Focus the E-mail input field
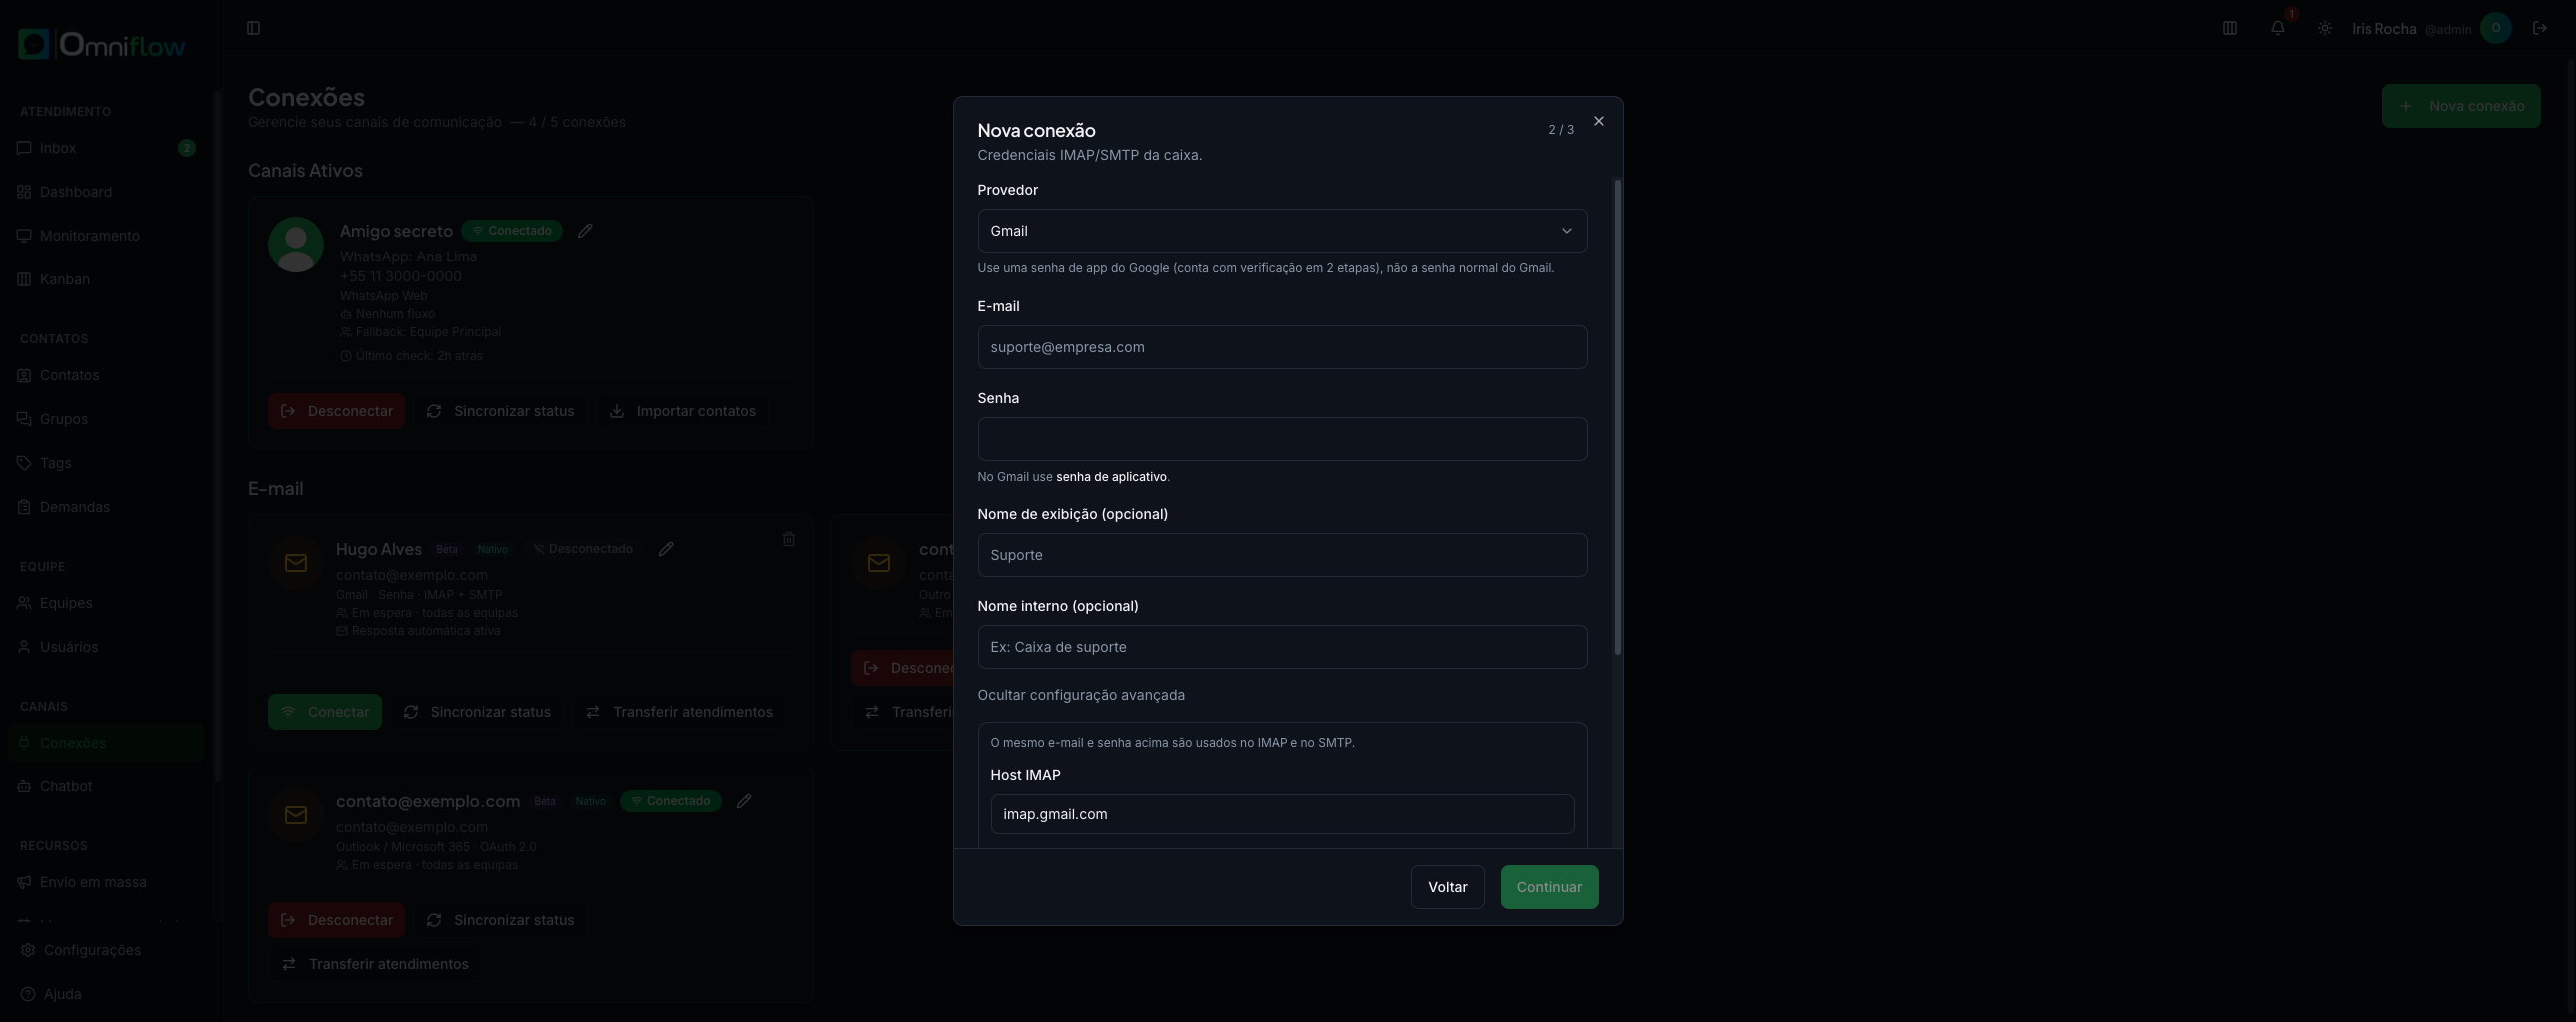The image size is (2576, 1022). (1282, 347)
